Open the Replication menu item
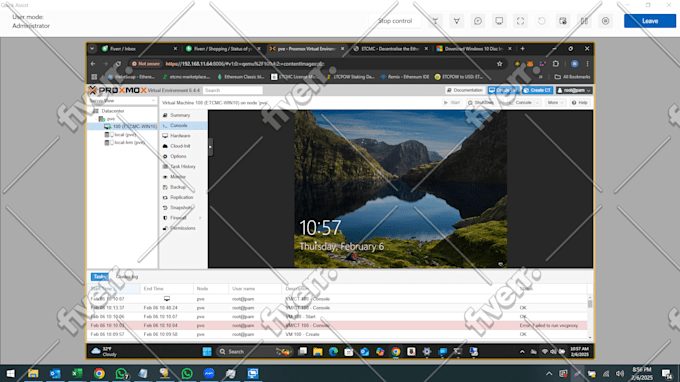The image size is (680, 382). 181,197
